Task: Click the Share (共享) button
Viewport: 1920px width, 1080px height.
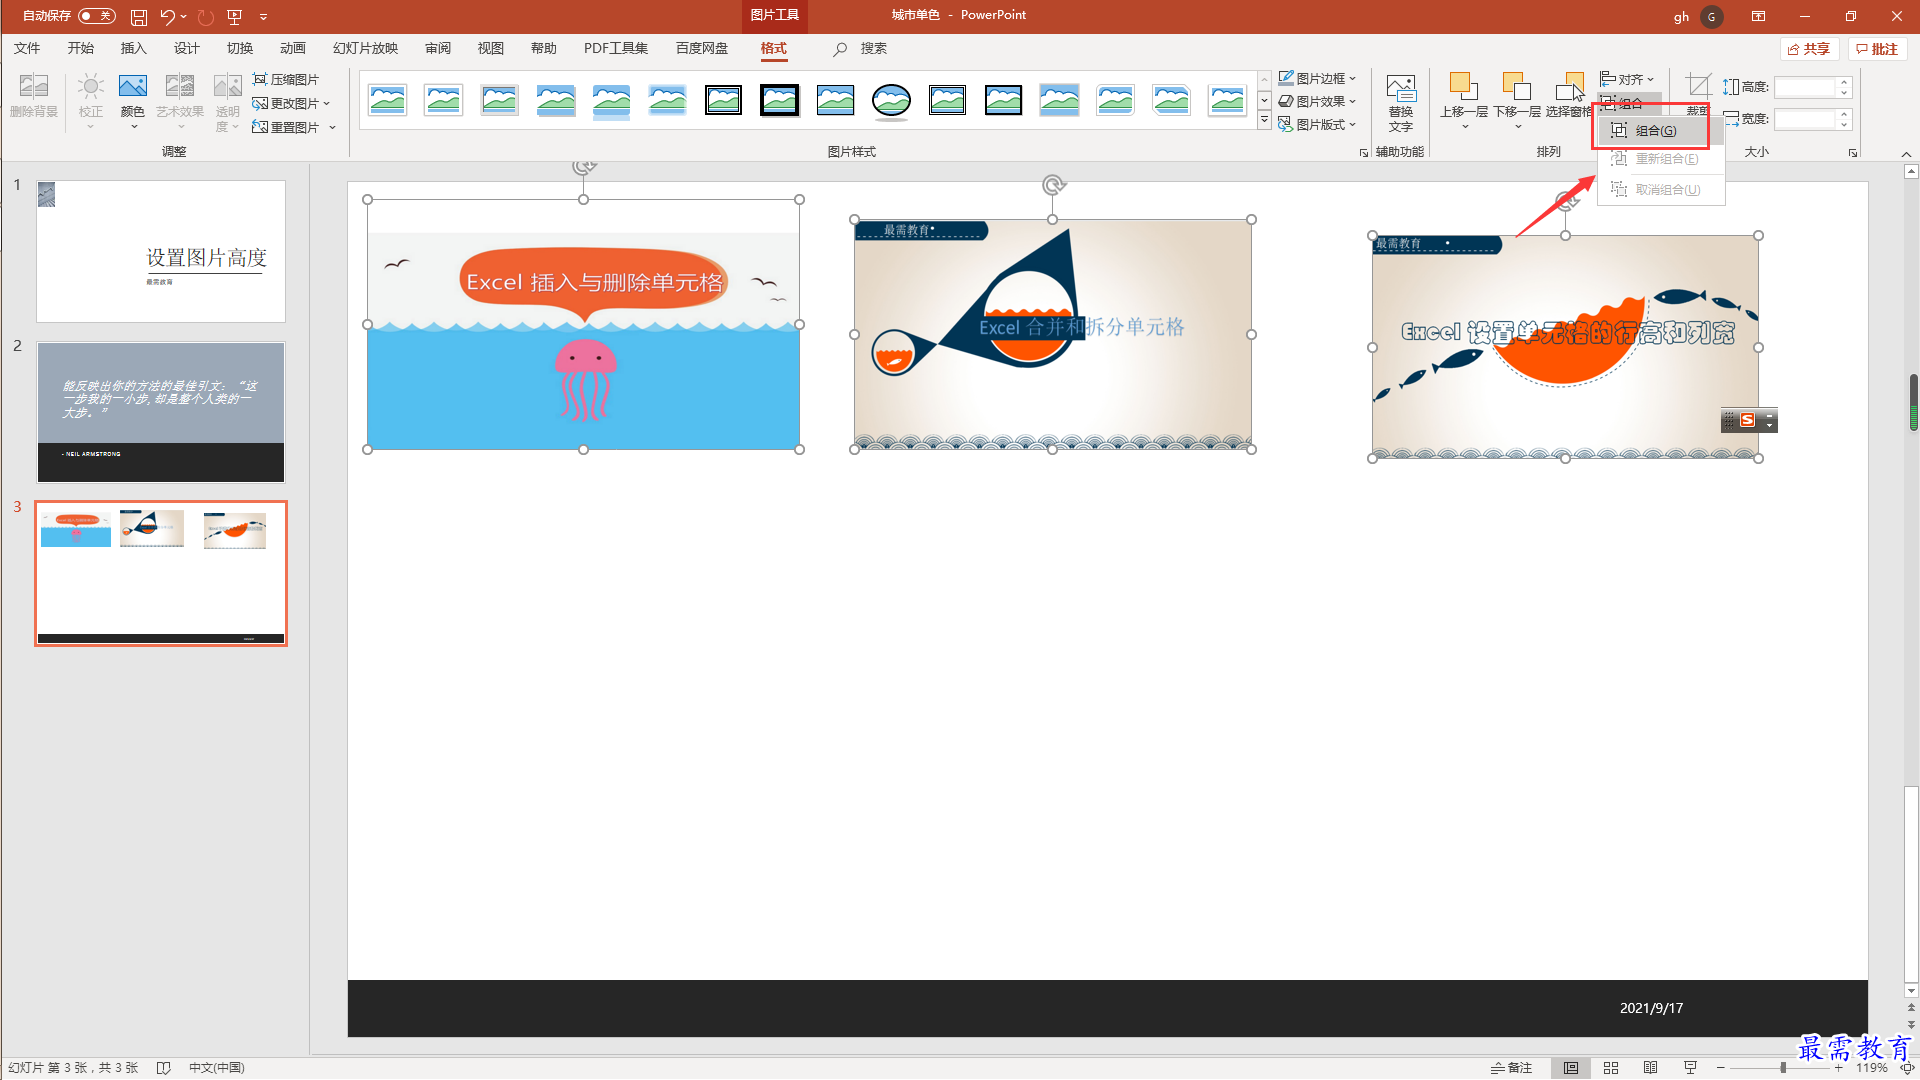Action: (x=1810, y=49)
